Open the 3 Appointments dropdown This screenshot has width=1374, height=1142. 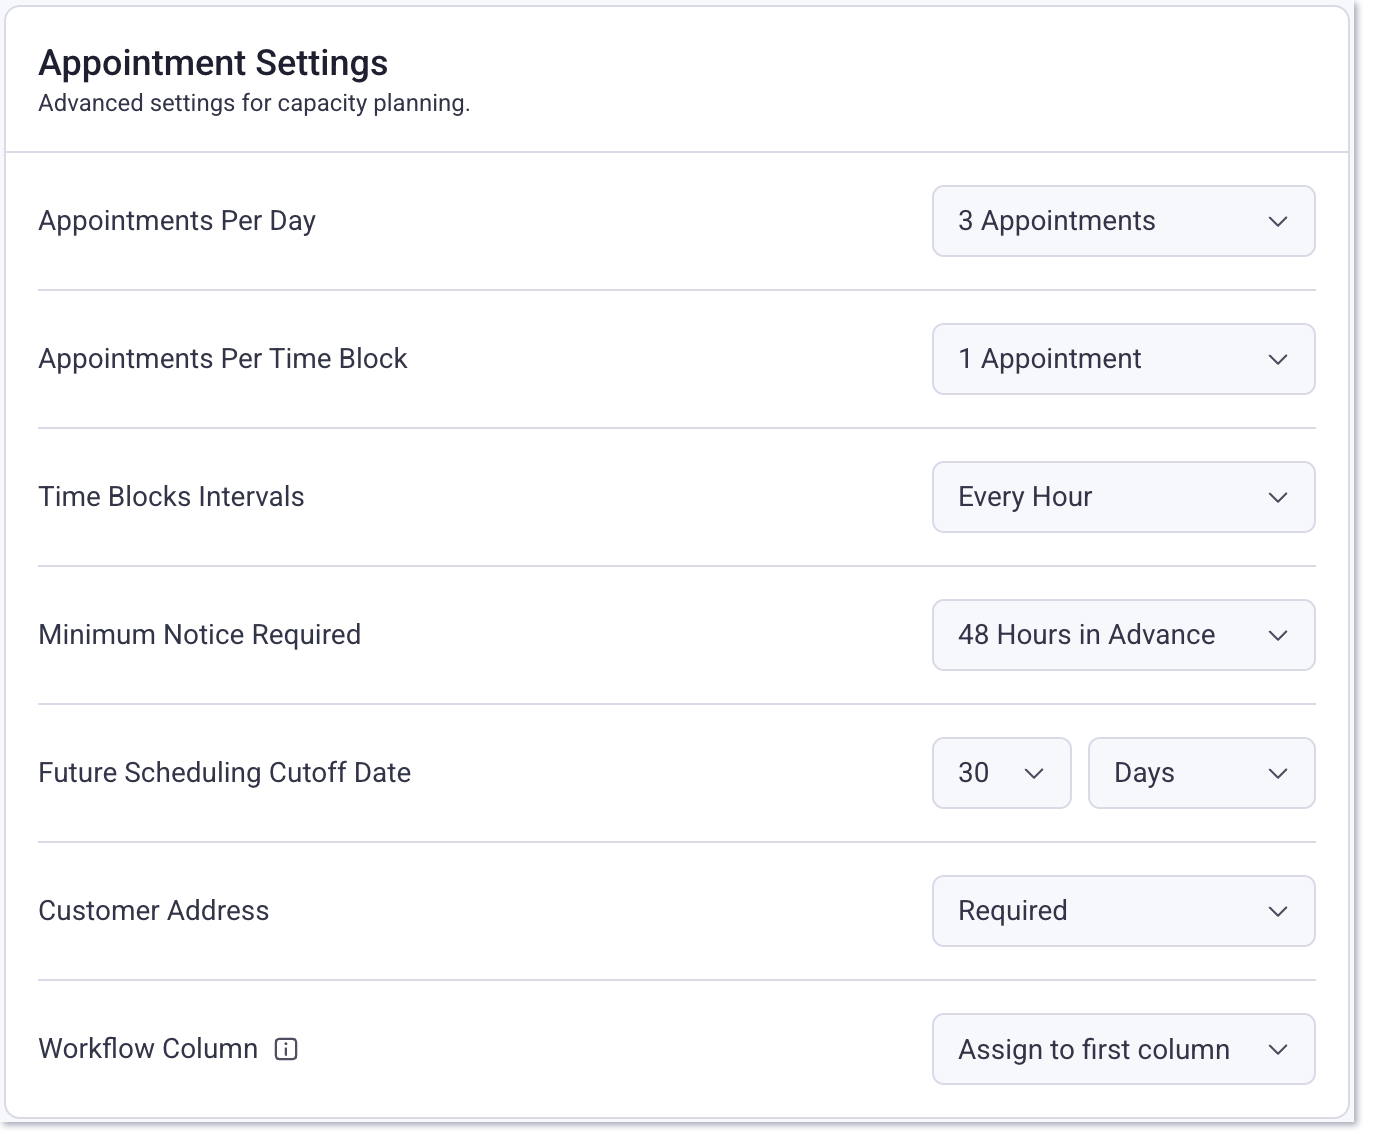[x=1123, y=221]
